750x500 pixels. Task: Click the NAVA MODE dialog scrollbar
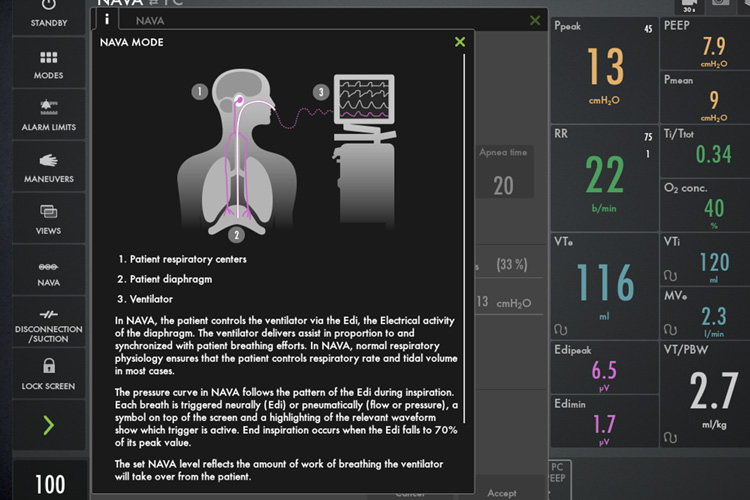point(465,200)
